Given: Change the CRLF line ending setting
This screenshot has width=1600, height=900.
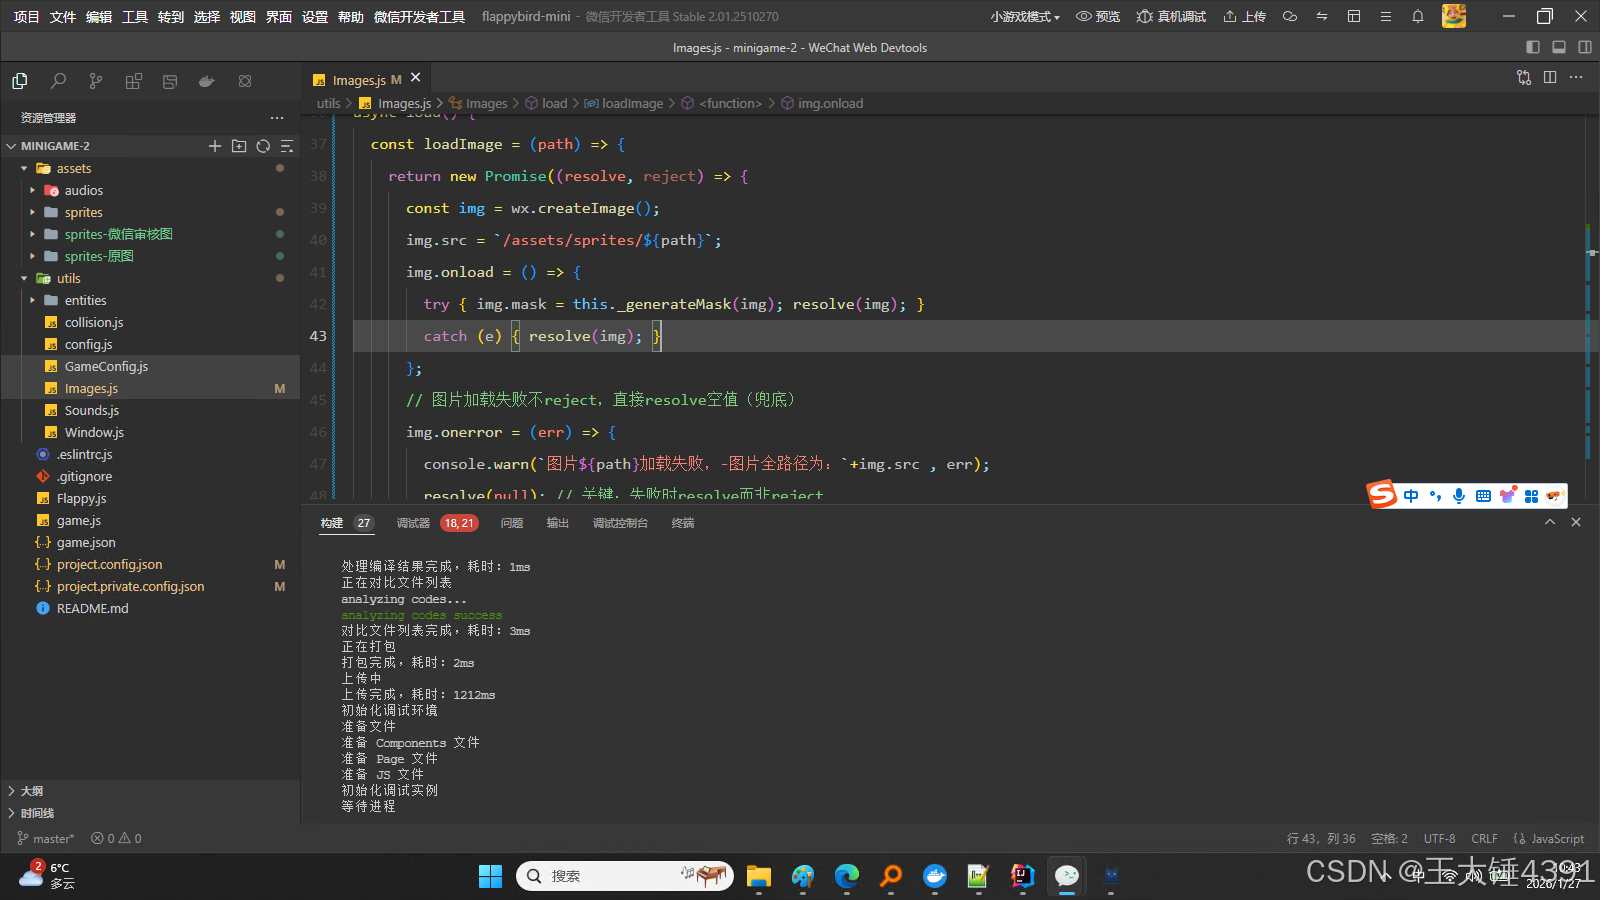Looking at the screenshot, I should click(1484, 838).
